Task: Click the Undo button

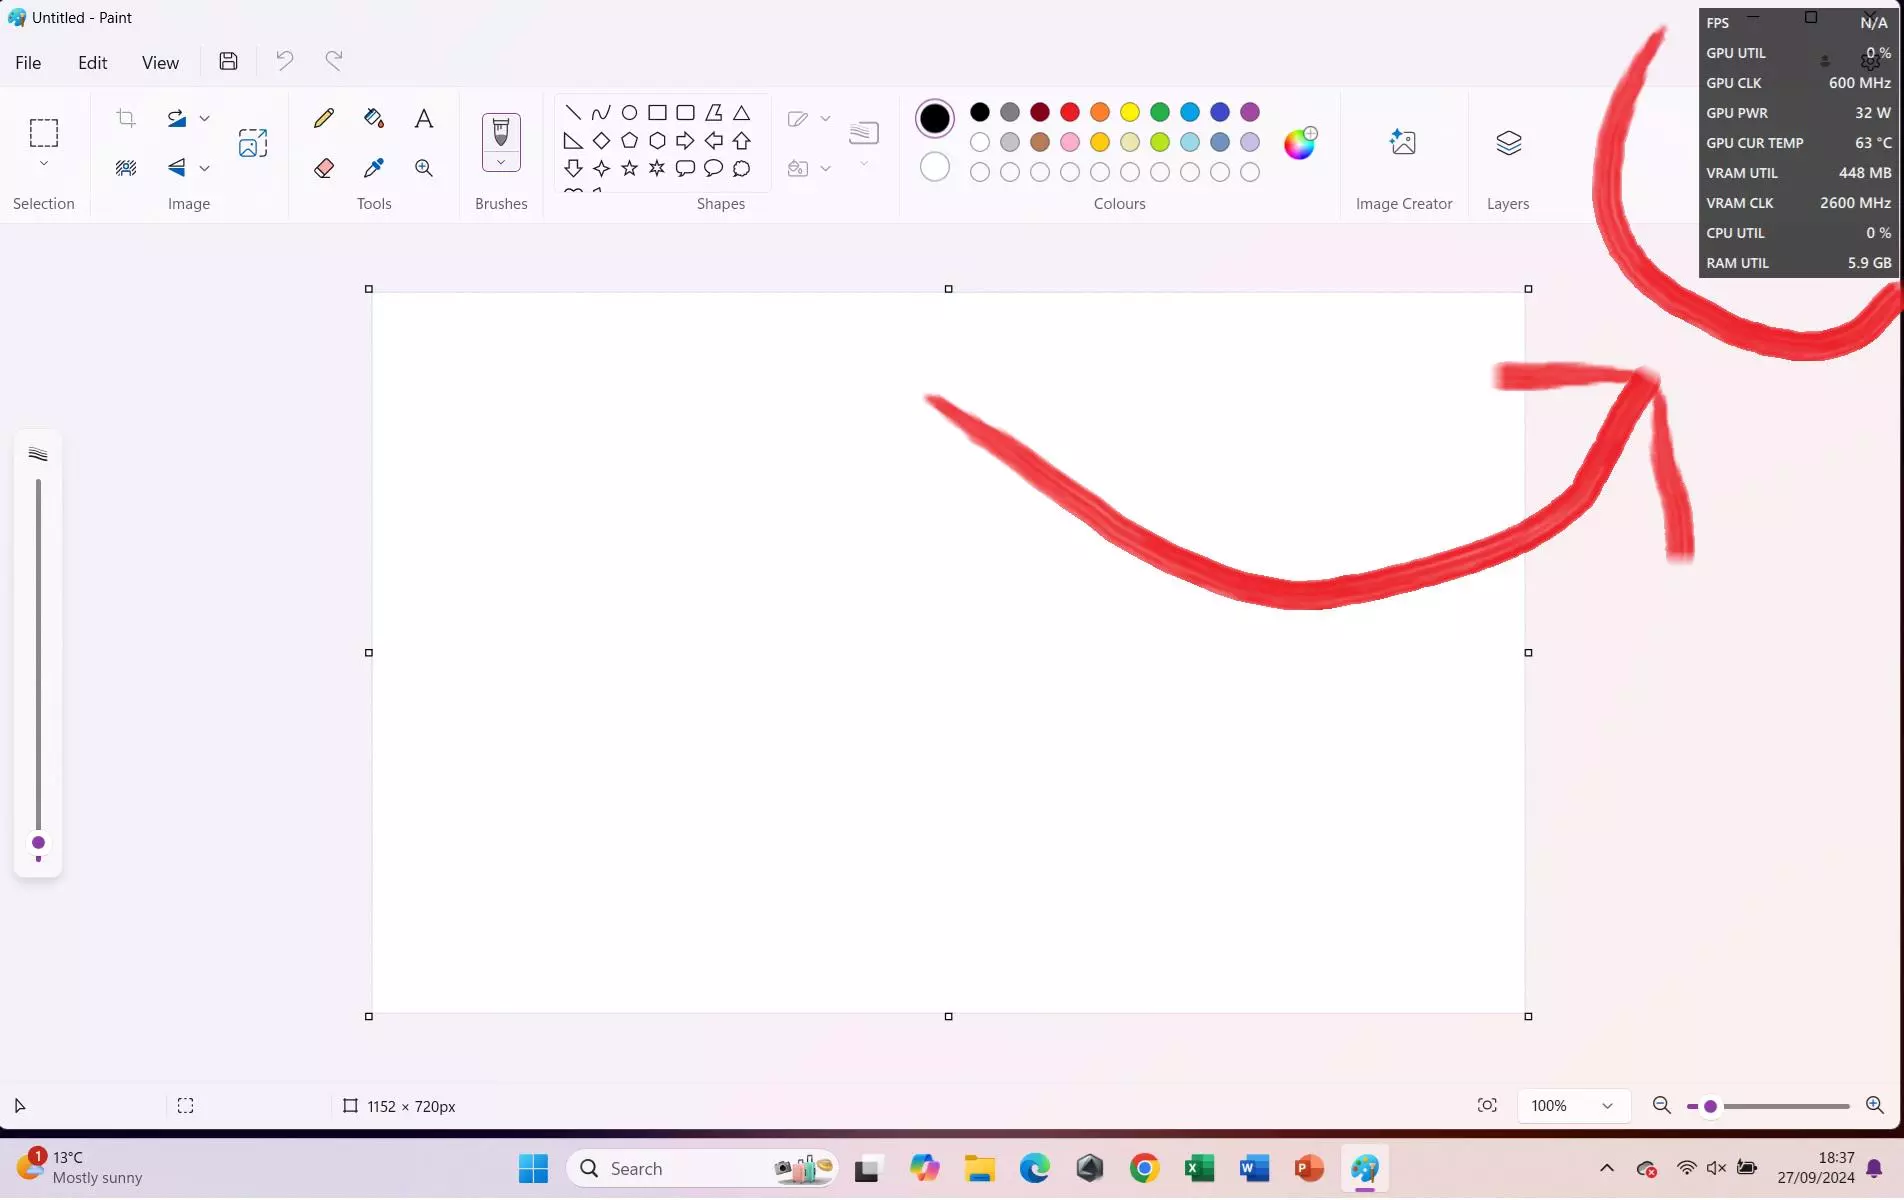Action: pyautogui.click(x=284, y=61)
